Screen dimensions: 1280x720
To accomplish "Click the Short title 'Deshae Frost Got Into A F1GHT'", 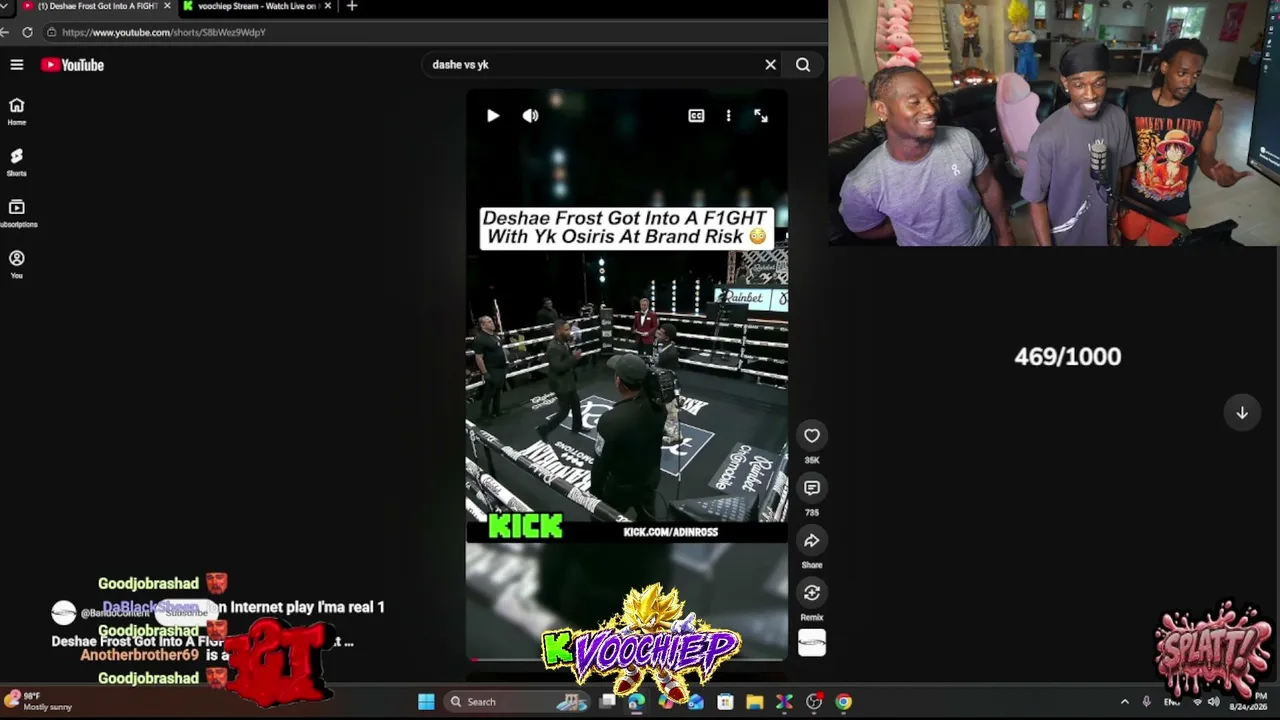I will pyautogui.click(x=625, y=217).
